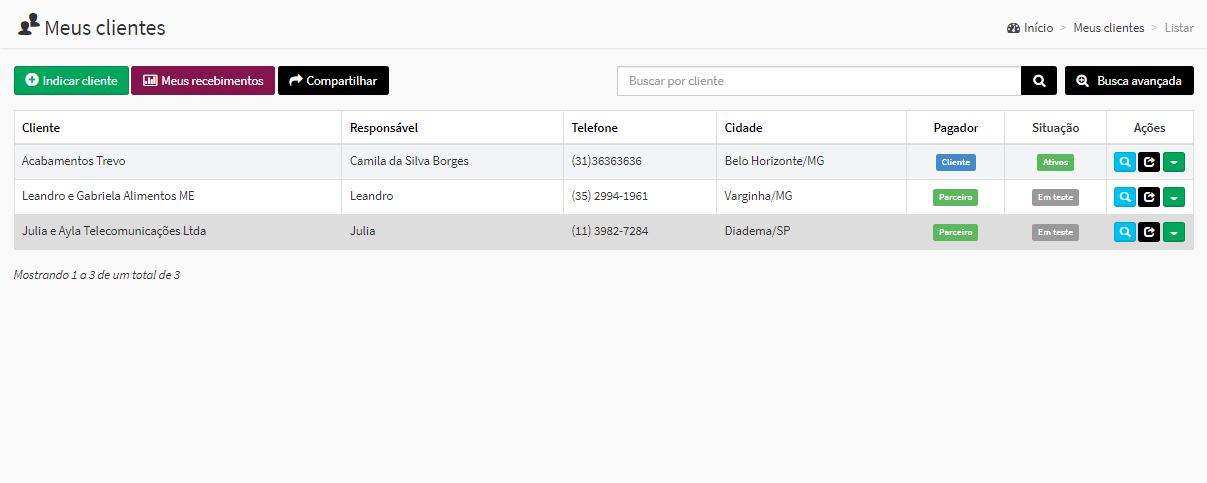Open Meus clientes breadcrumb link
This screenshot has height=483, width=1207.
pyautogui.click(x=1108, y=28)
